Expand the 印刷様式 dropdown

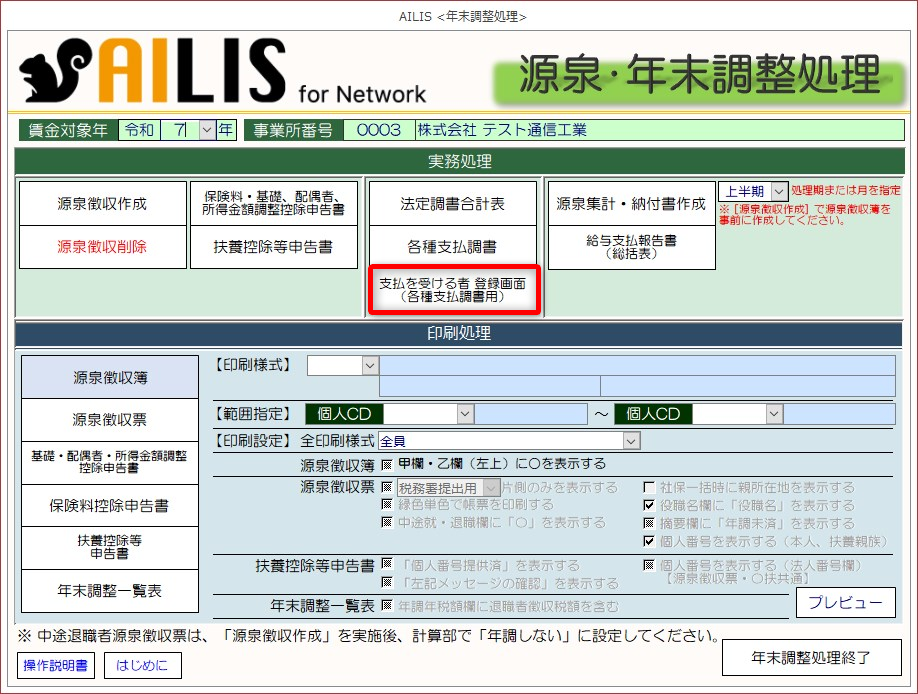[370, 366]
